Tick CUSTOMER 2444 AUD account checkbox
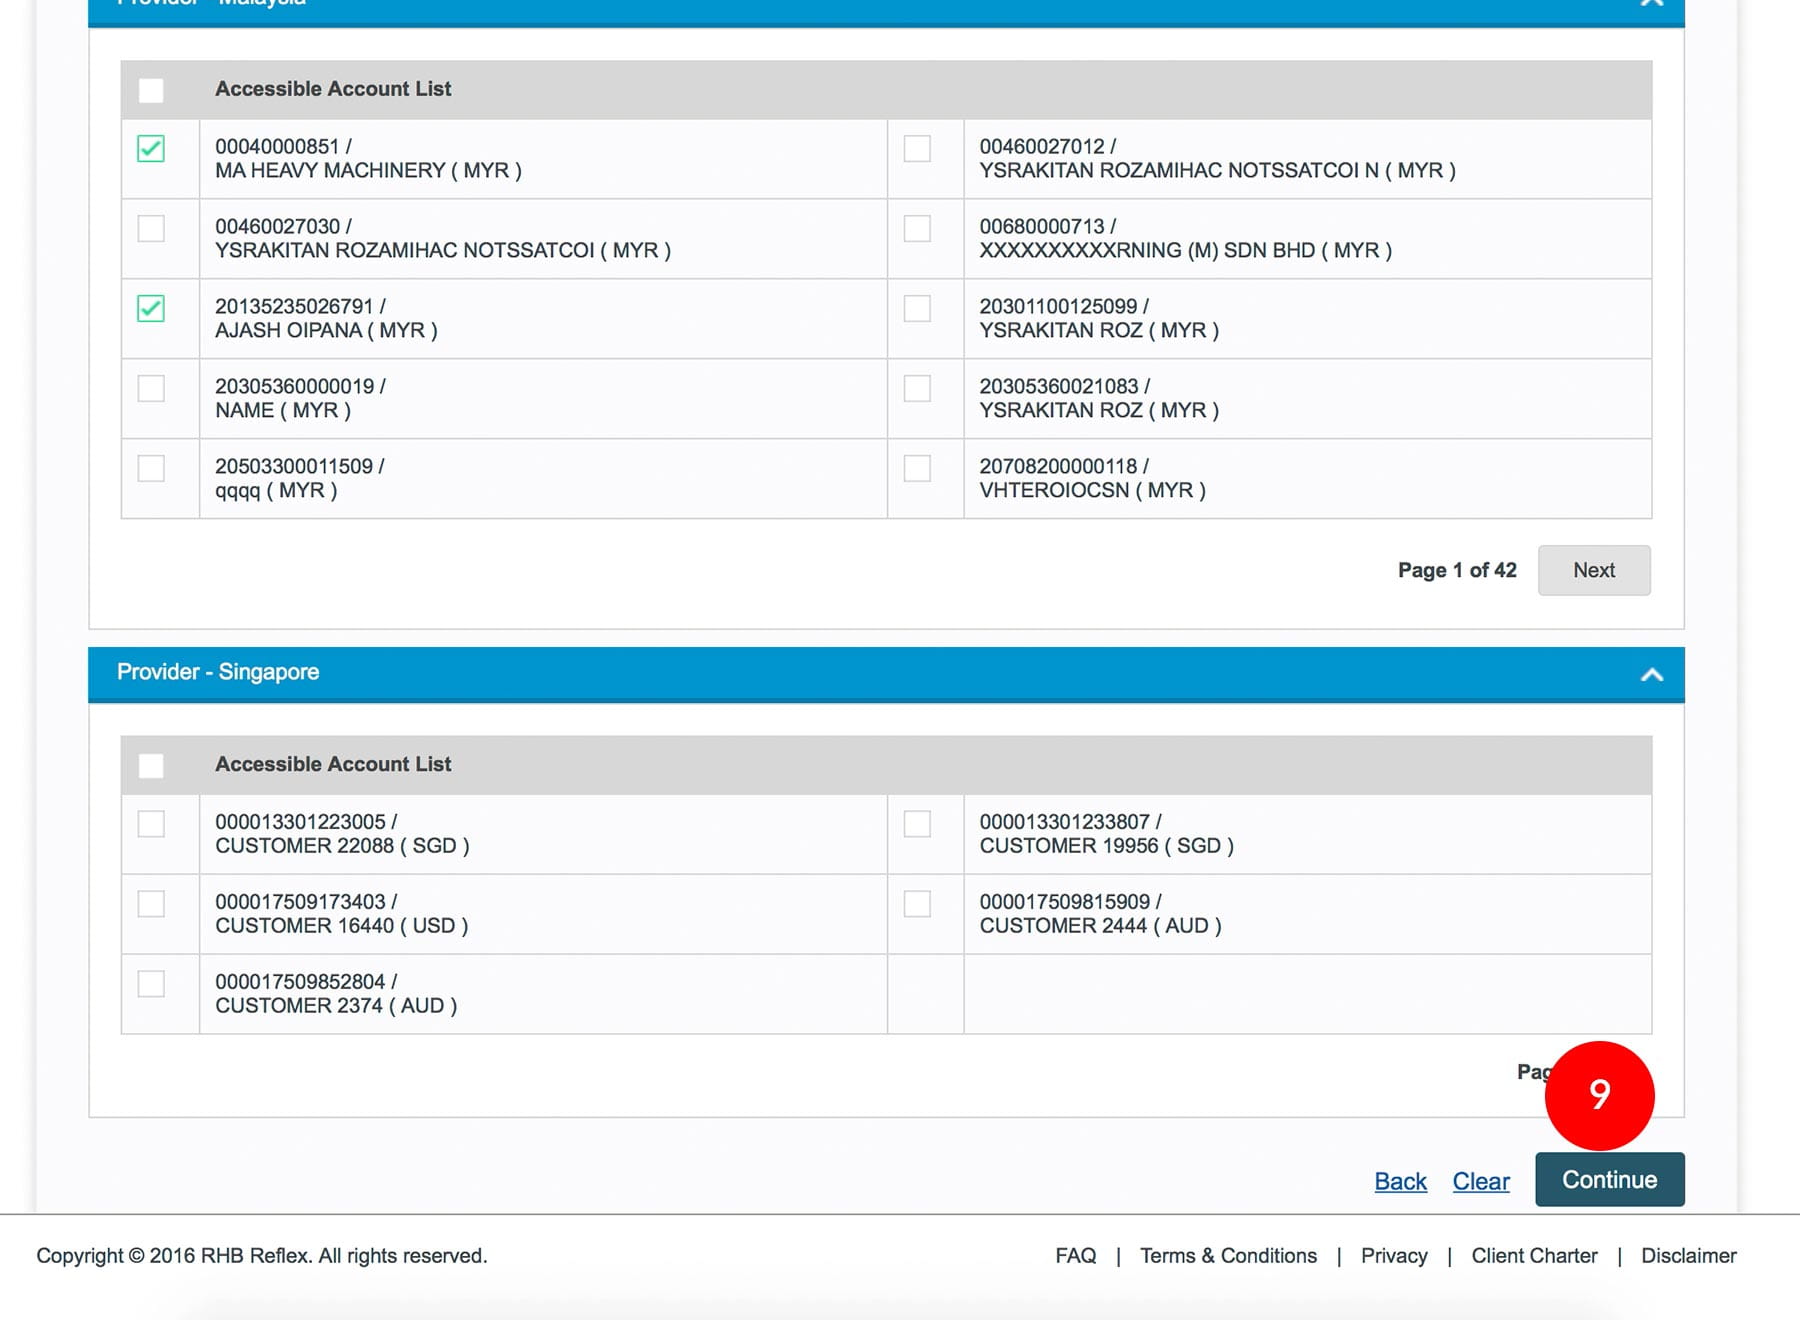 coord(917,904)
